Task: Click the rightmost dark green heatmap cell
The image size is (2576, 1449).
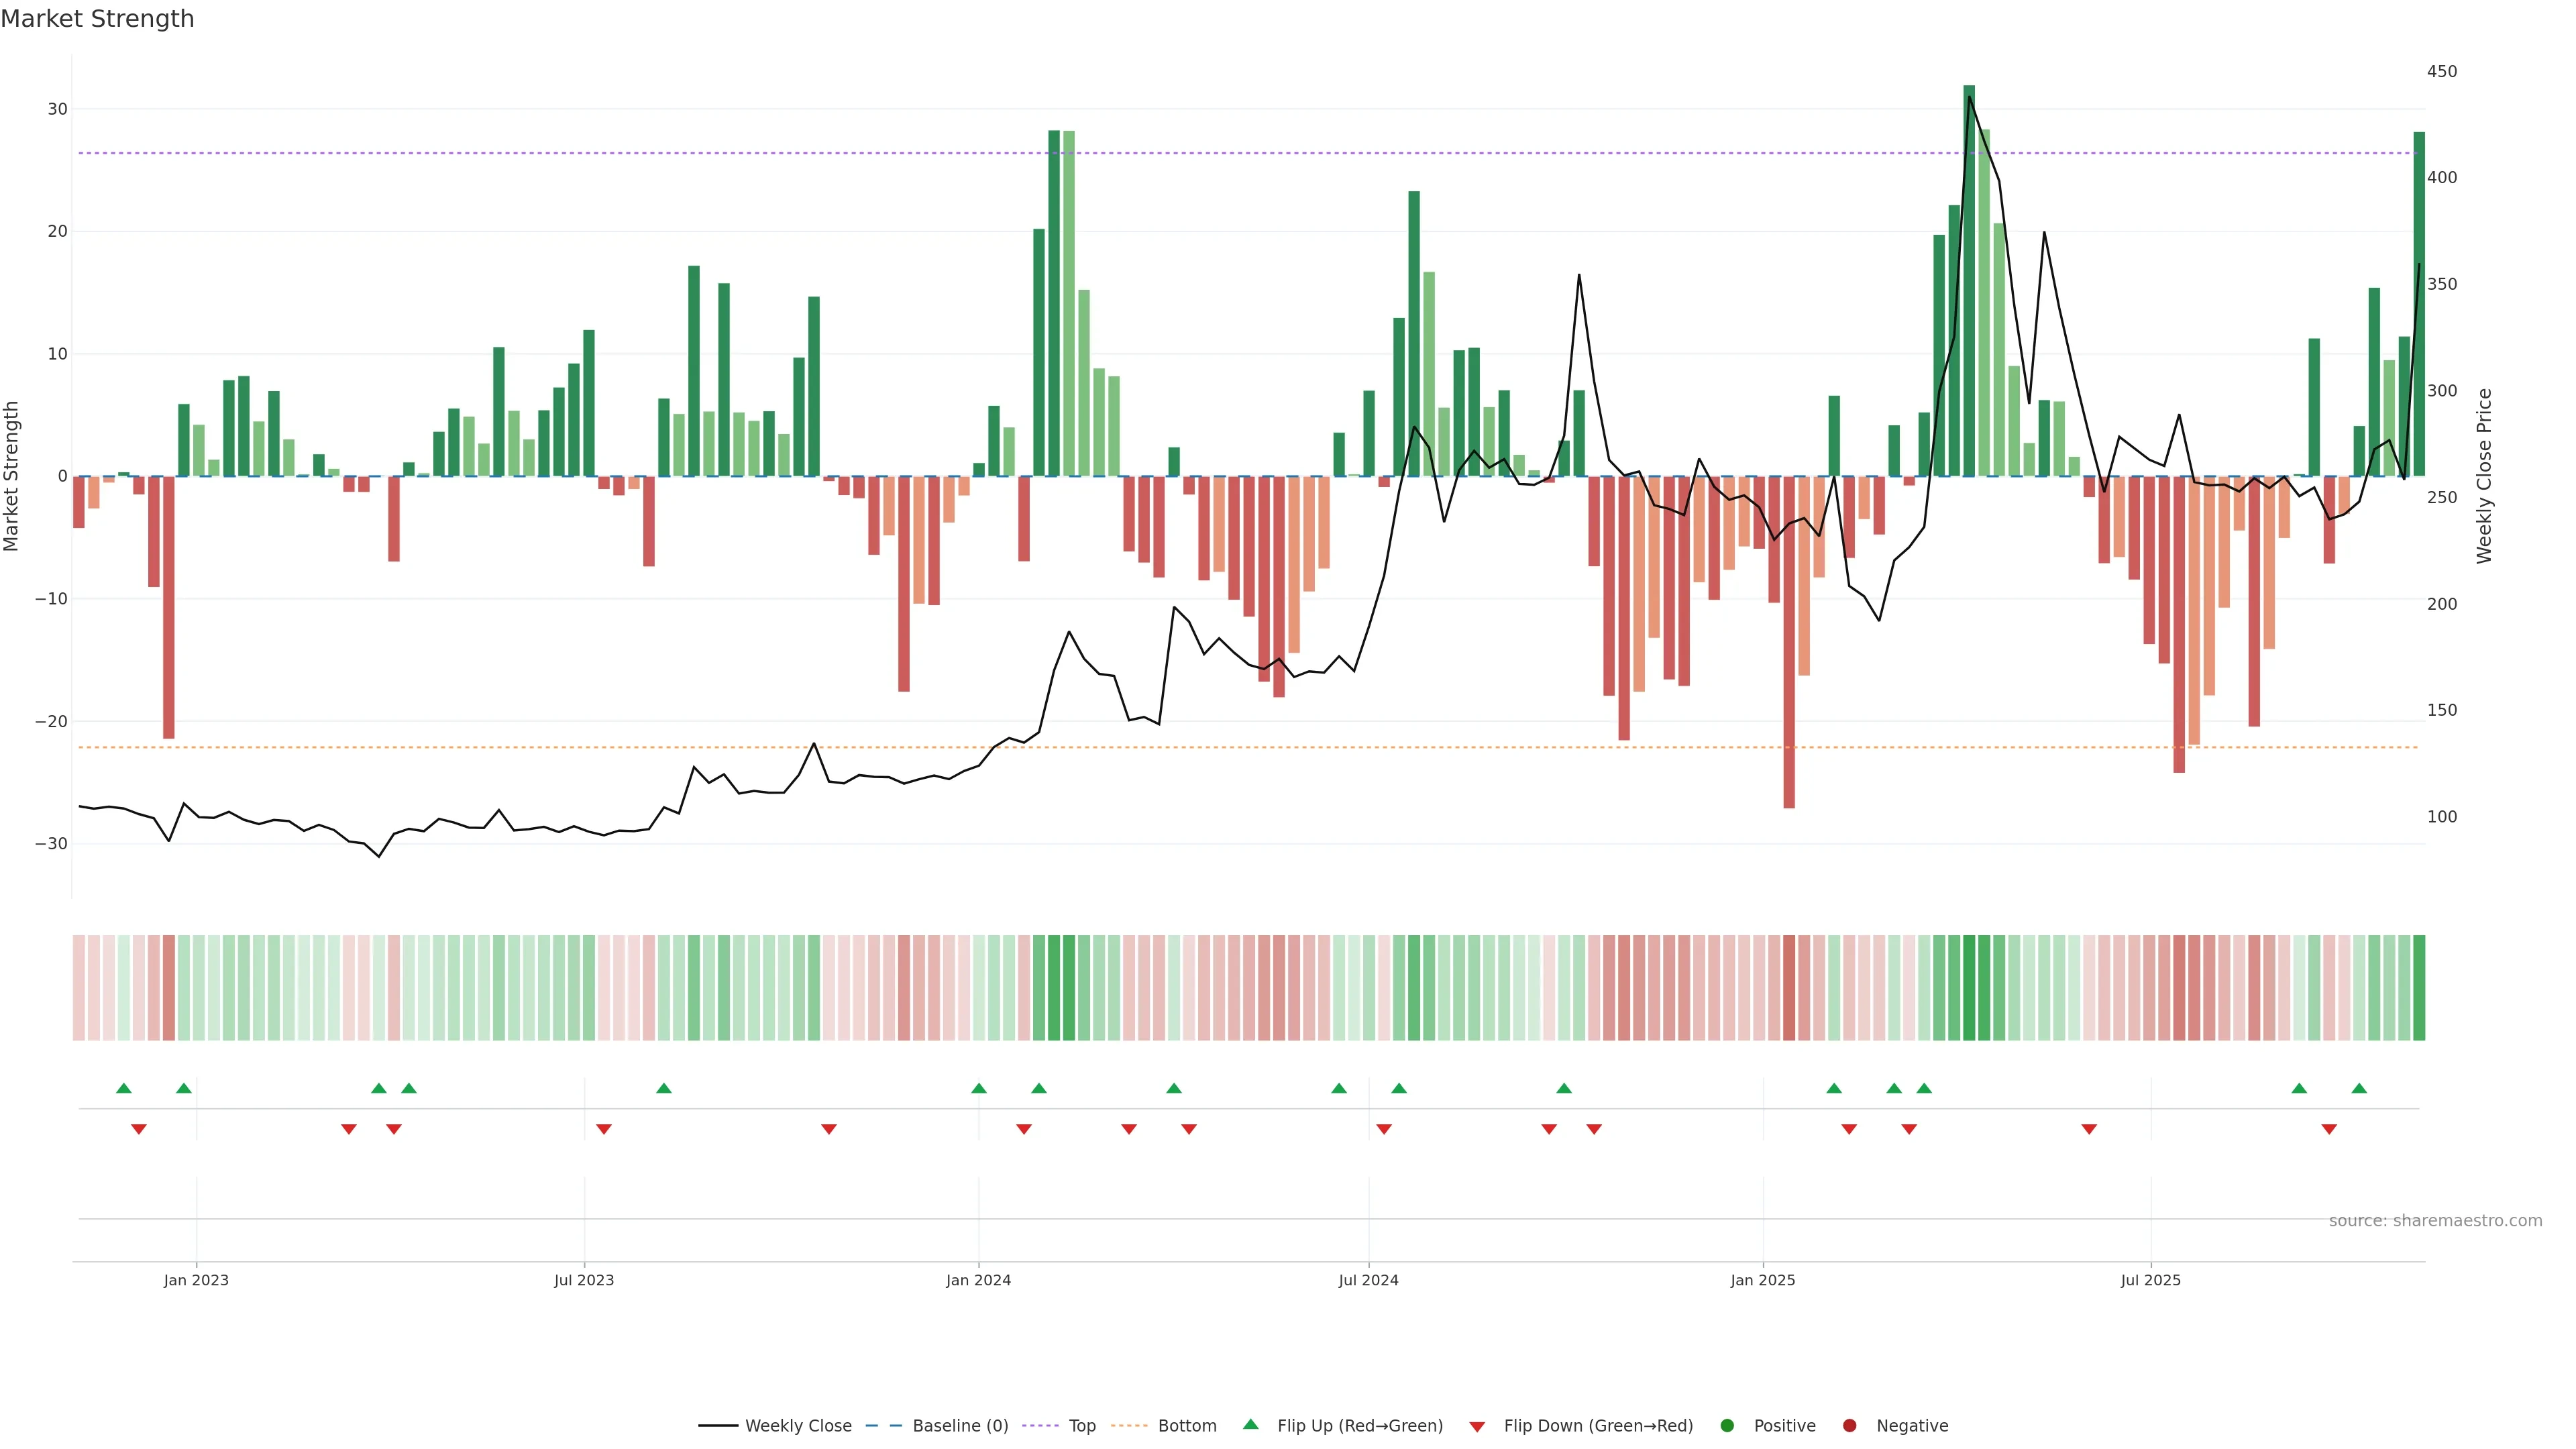Action: click(2419, 987)
